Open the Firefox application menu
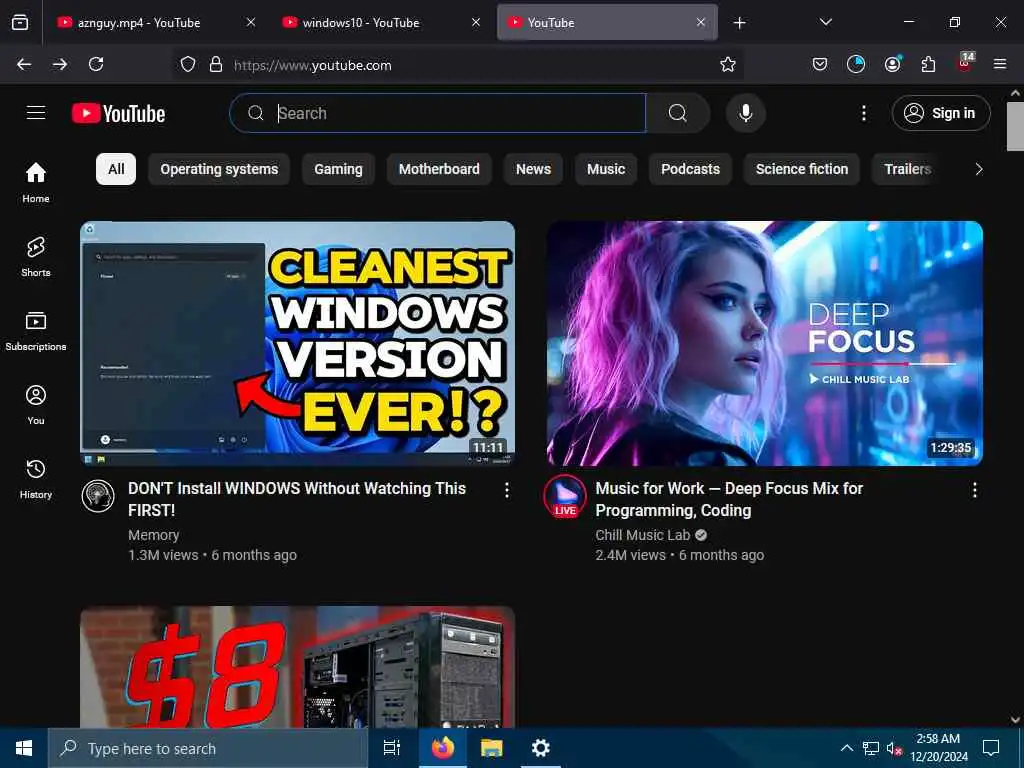The height and width of the screenshot is (768, 1024). pos(1000,64)
